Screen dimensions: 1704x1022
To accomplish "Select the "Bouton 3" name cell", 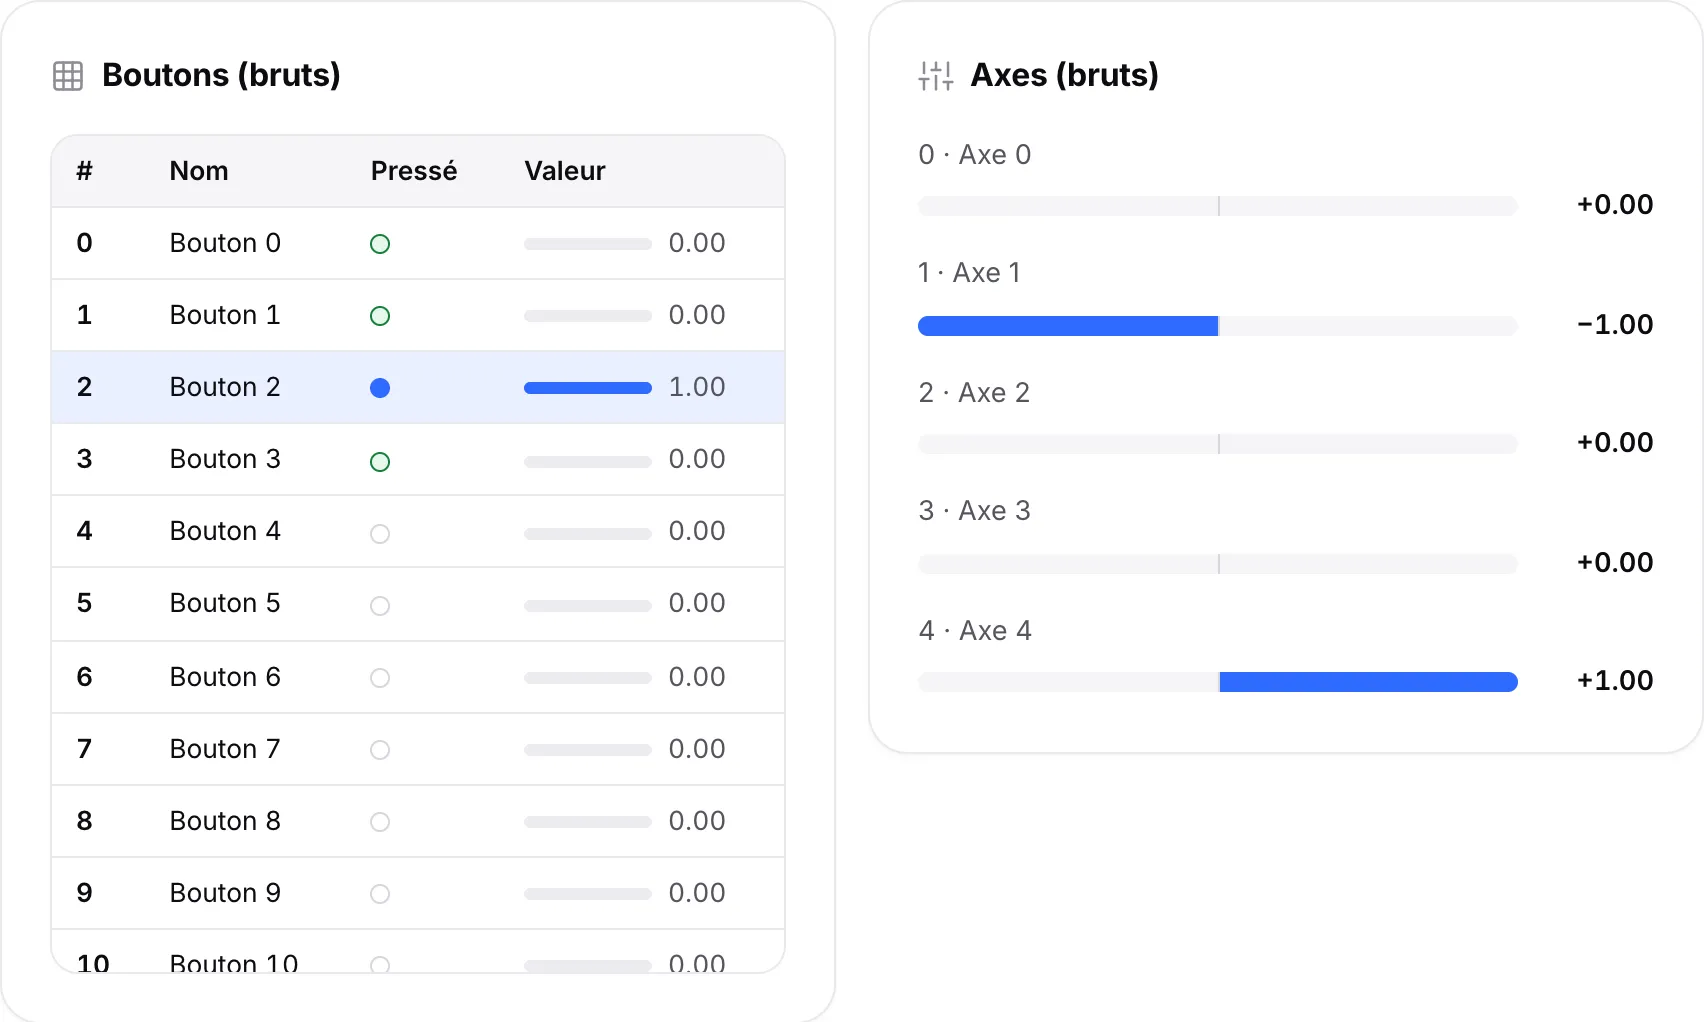I will pyautogui.click(x=225, y=459).
